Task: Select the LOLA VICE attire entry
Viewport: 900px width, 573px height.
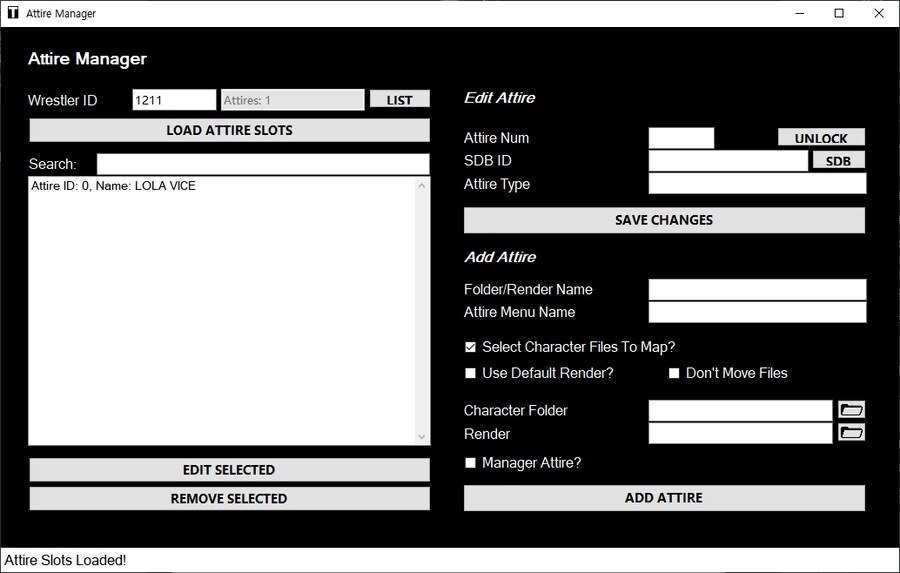Action: [113, 186]
